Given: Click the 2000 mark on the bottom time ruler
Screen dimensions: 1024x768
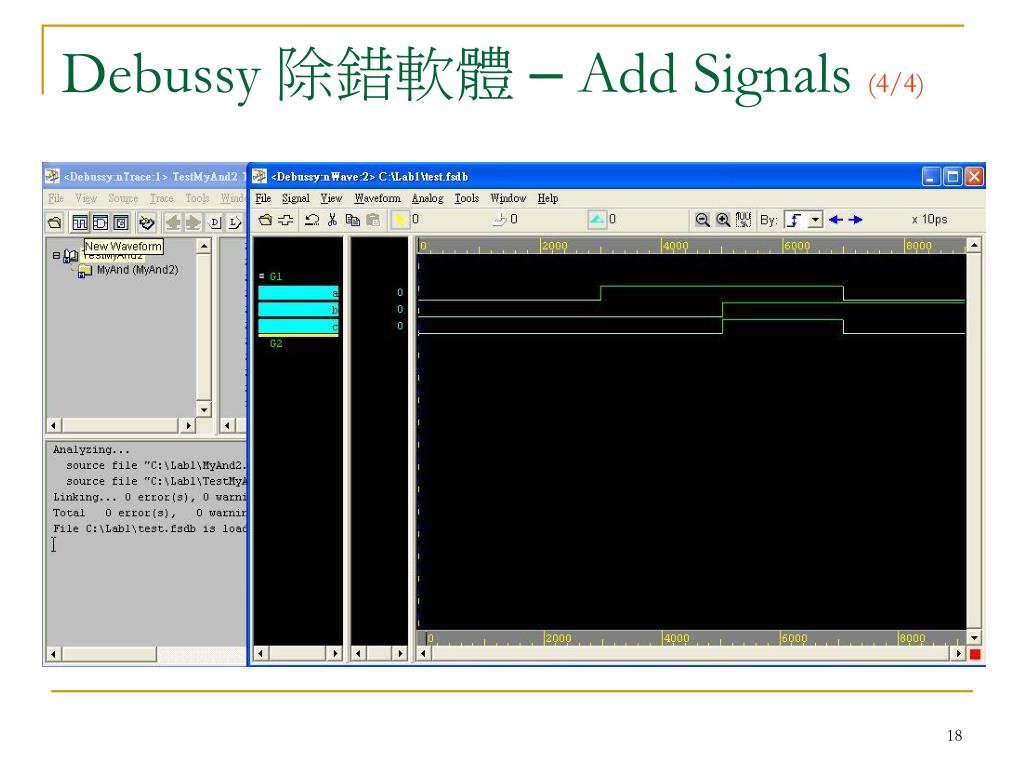Looking at the screenshot, I should click(x=558, y=638).
